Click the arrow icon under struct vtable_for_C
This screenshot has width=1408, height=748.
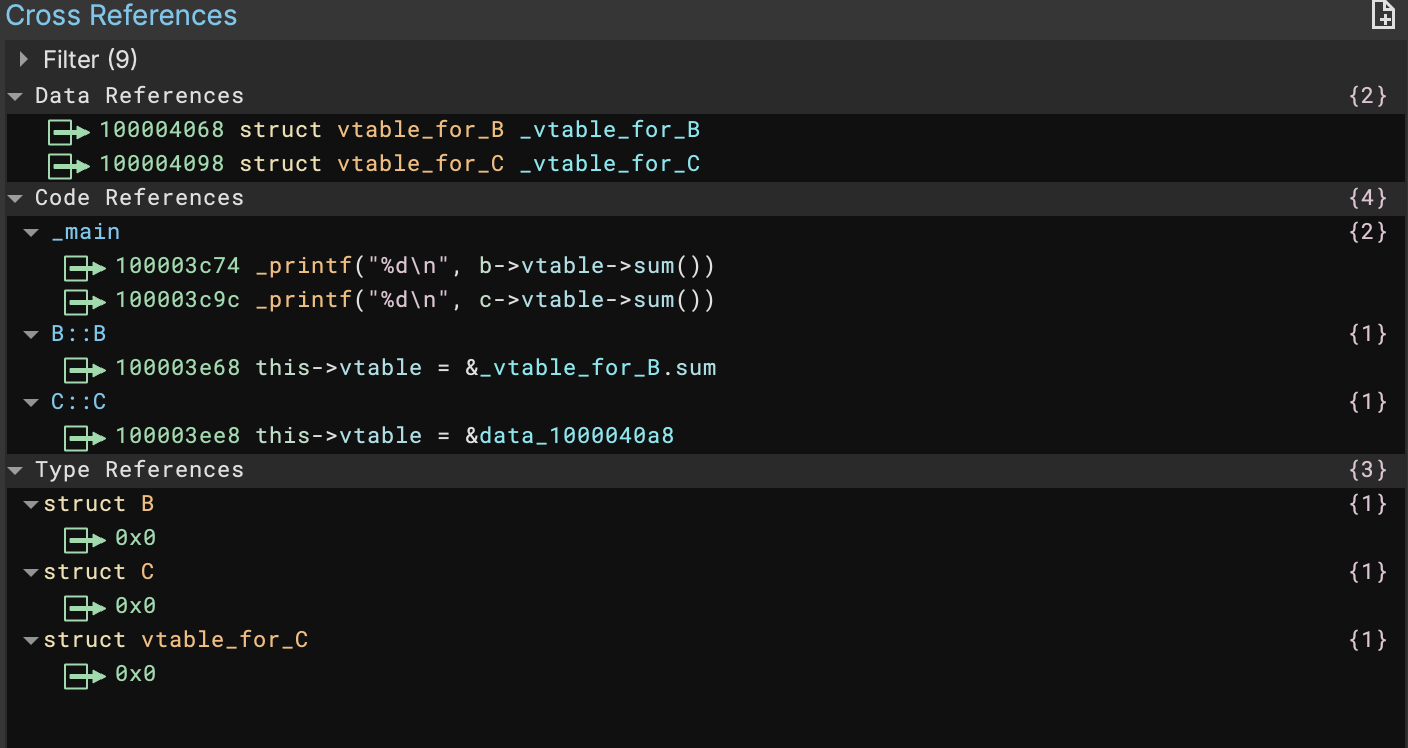(84, 674)
